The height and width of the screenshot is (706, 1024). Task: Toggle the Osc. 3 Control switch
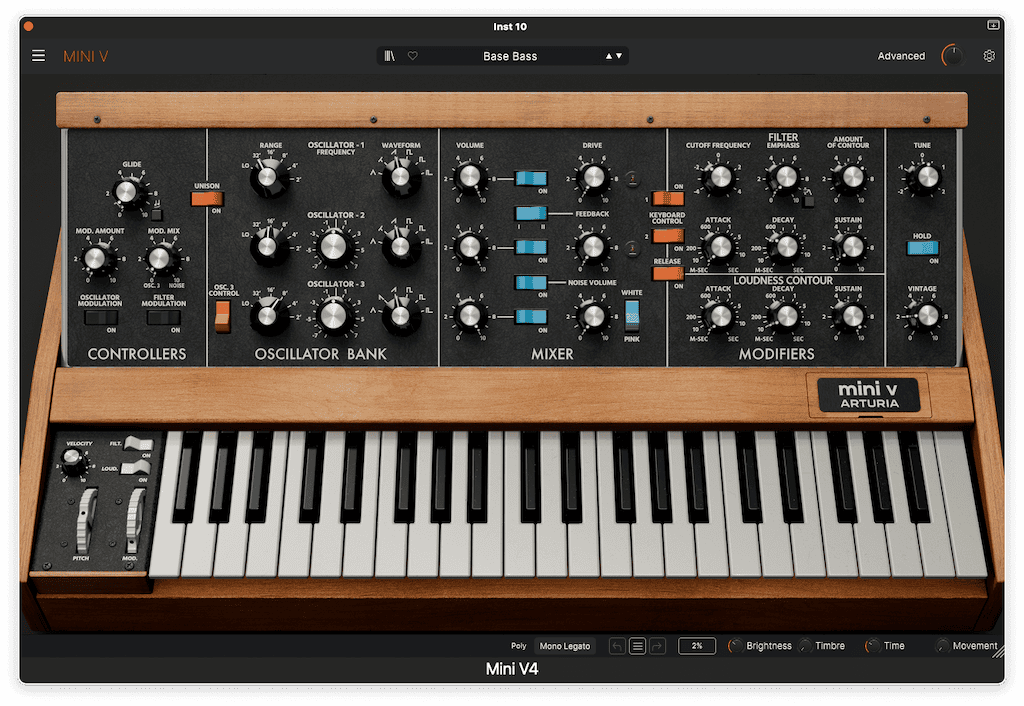click(223, 316)
